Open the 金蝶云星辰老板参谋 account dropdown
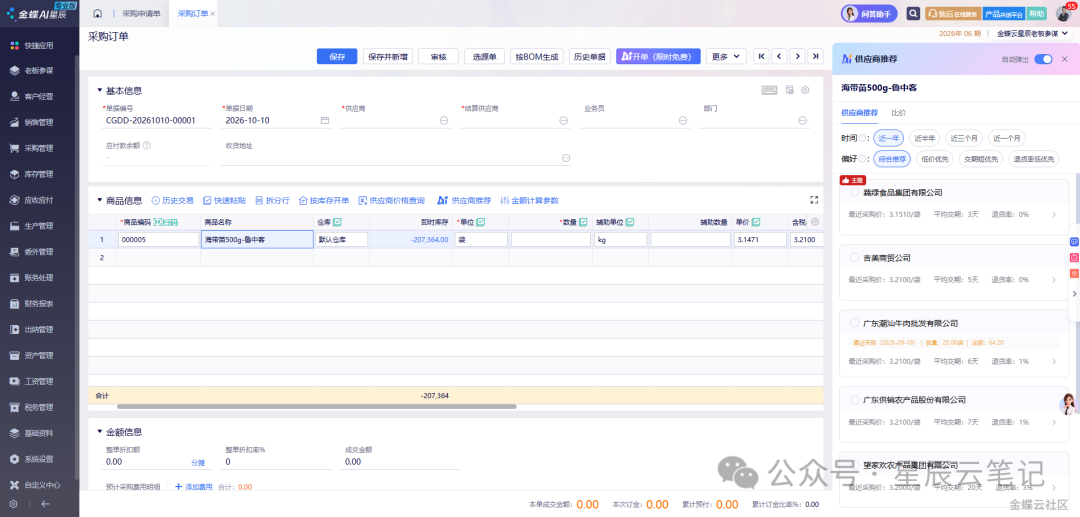The width and height of the screenshot is (1080, 517). (x=1034, y=33)
